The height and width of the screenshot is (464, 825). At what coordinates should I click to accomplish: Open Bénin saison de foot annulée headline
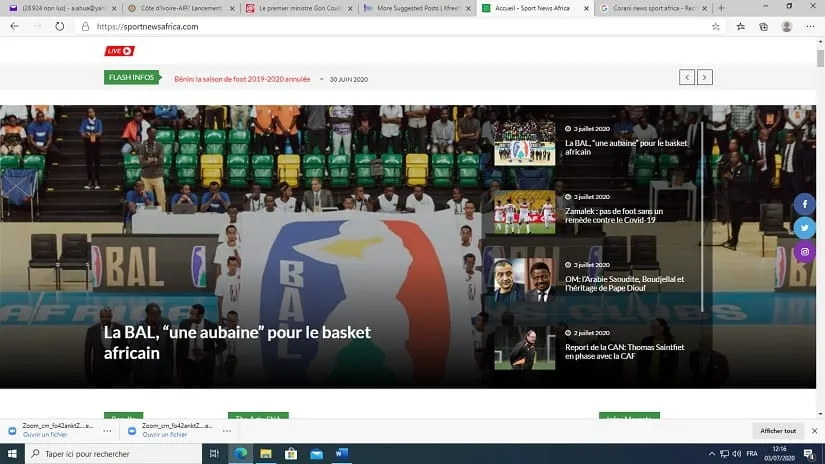click(242, 79)
